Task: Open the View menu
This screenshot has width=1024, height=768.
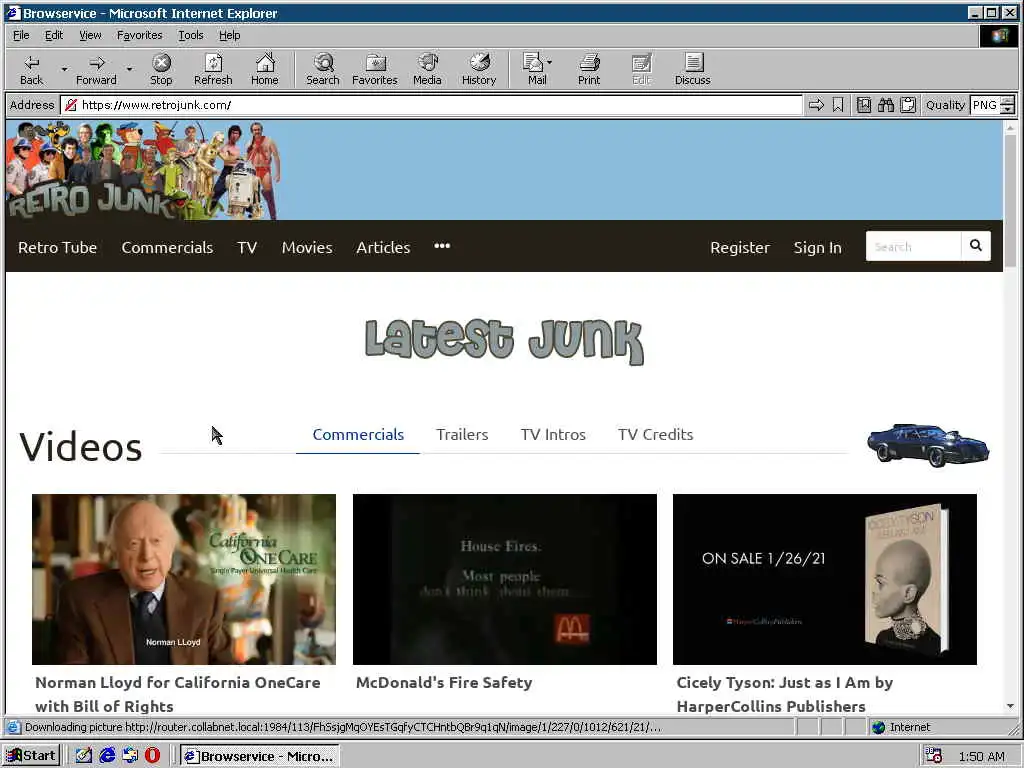Action: point(90,35)
